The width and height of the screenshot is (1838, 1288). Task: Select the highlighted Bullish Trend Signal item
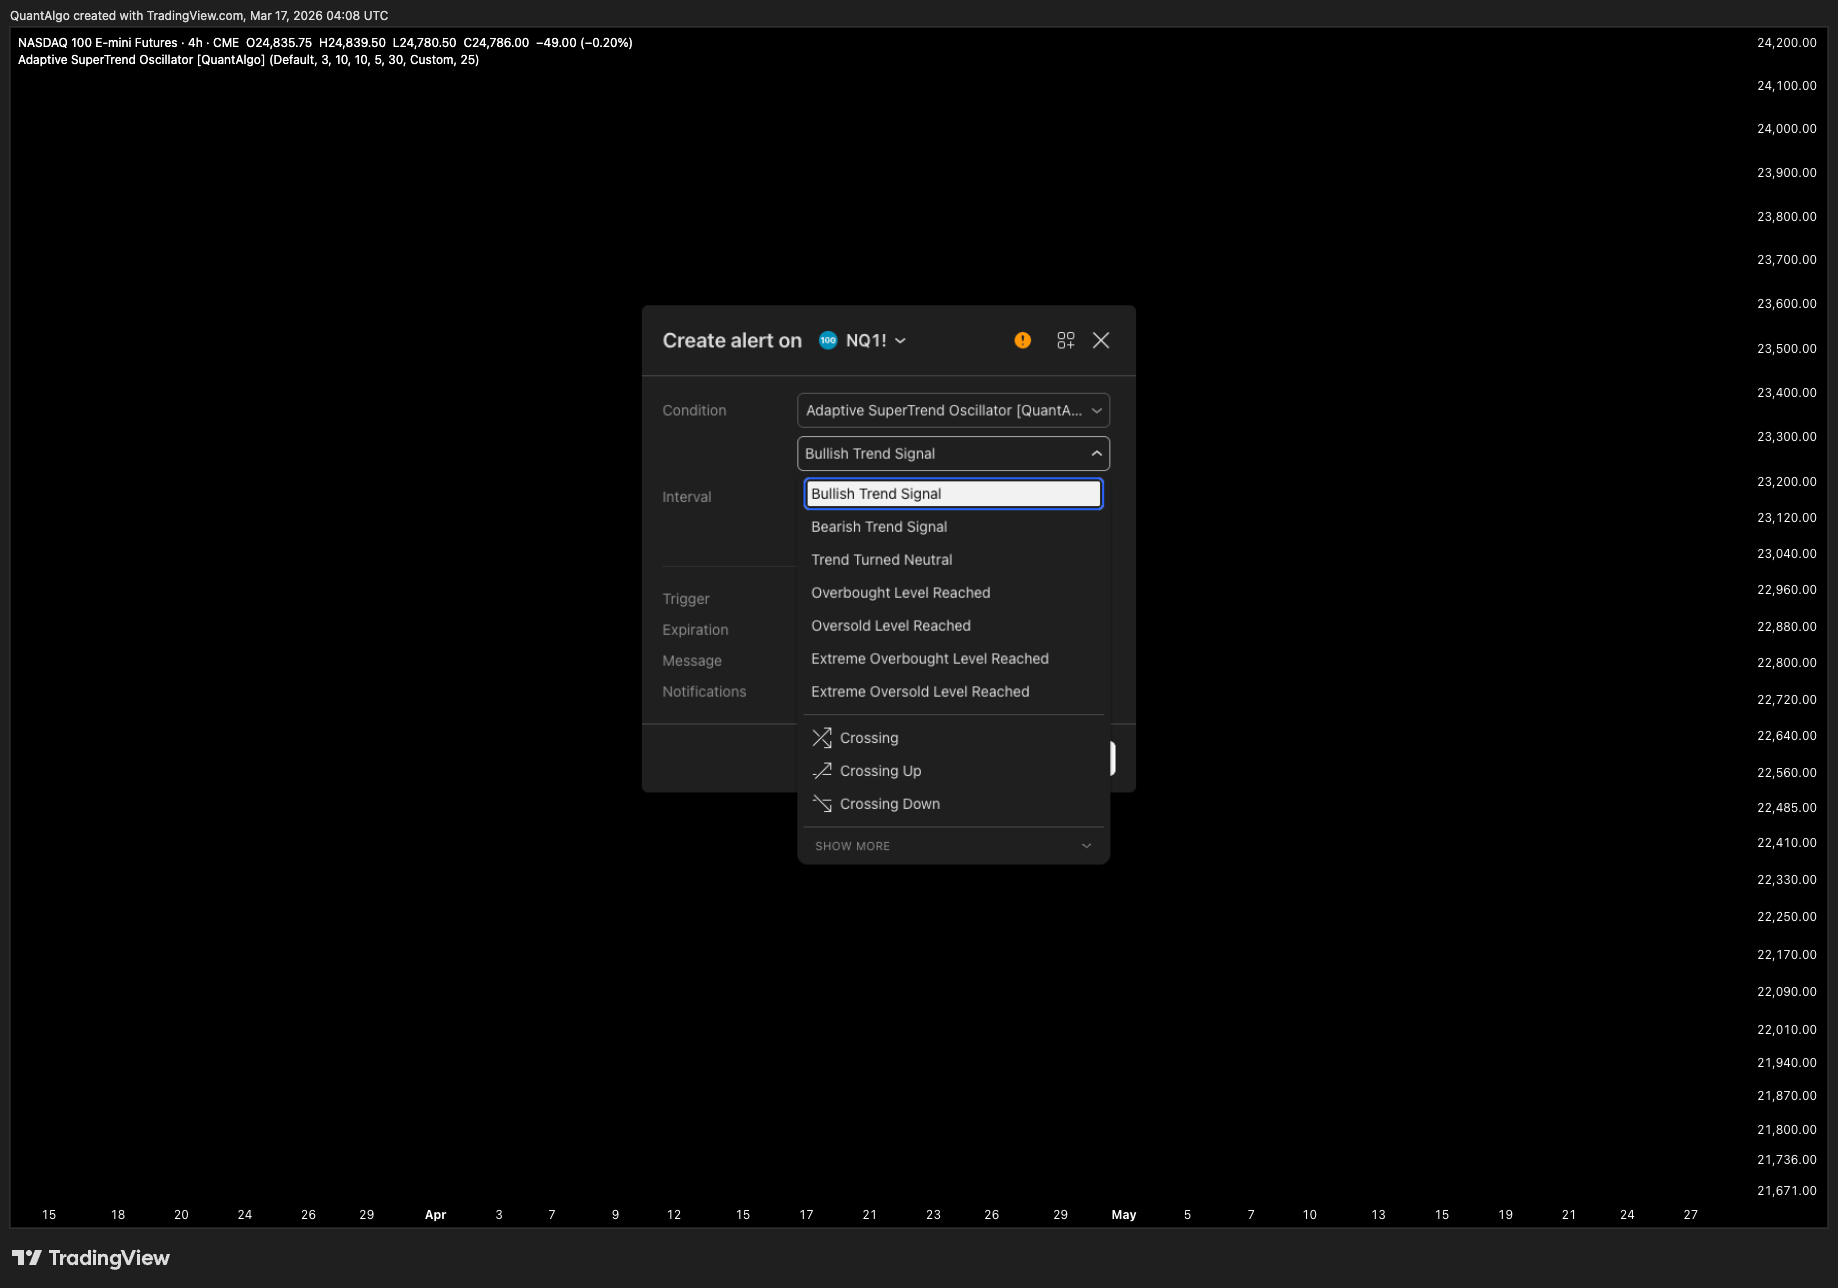point(953,494)
